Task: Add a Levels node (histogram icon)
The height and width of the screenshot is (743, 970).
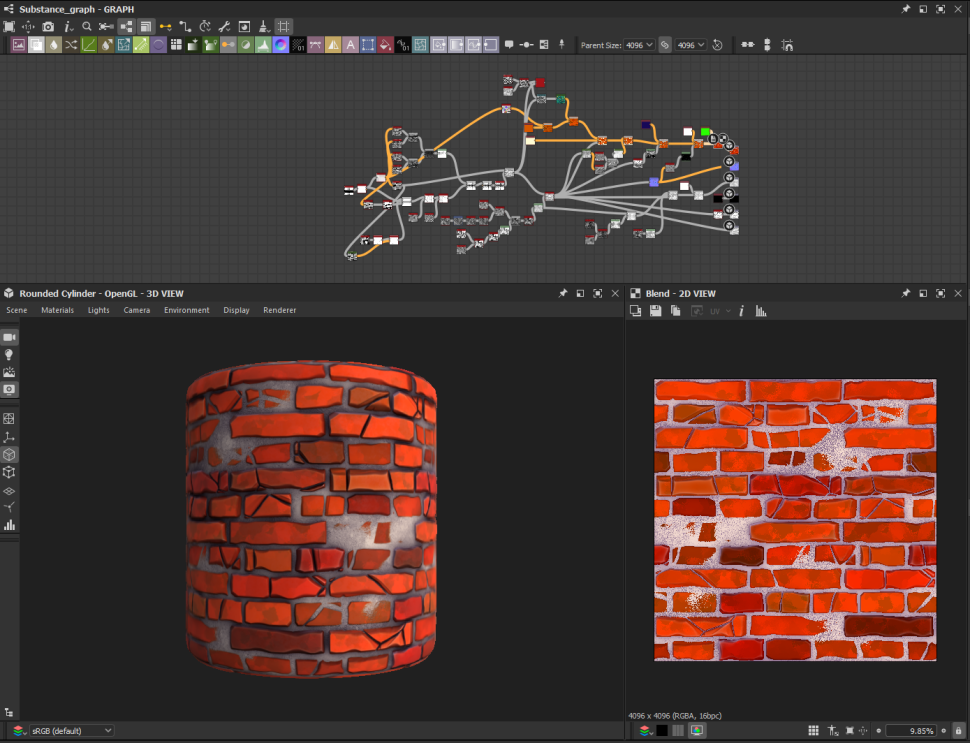Action: click(263, 45)
